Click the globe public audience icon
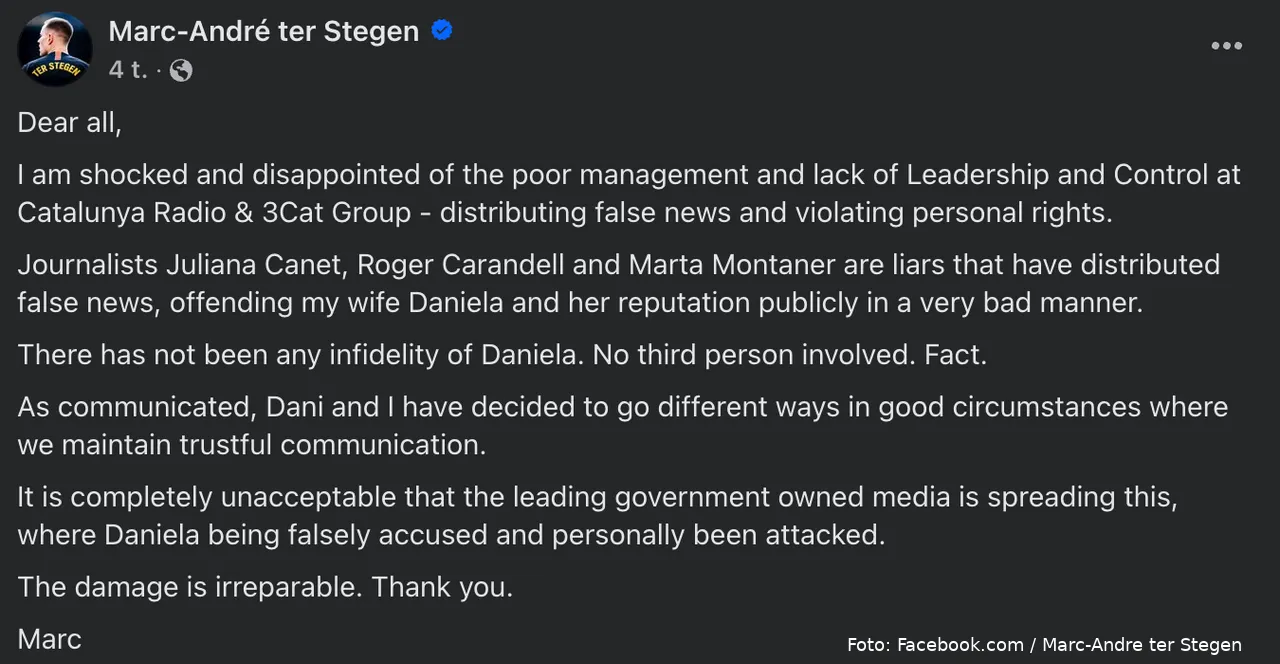Viewport: 1280px width, 664px height. [x=181, y=70]
